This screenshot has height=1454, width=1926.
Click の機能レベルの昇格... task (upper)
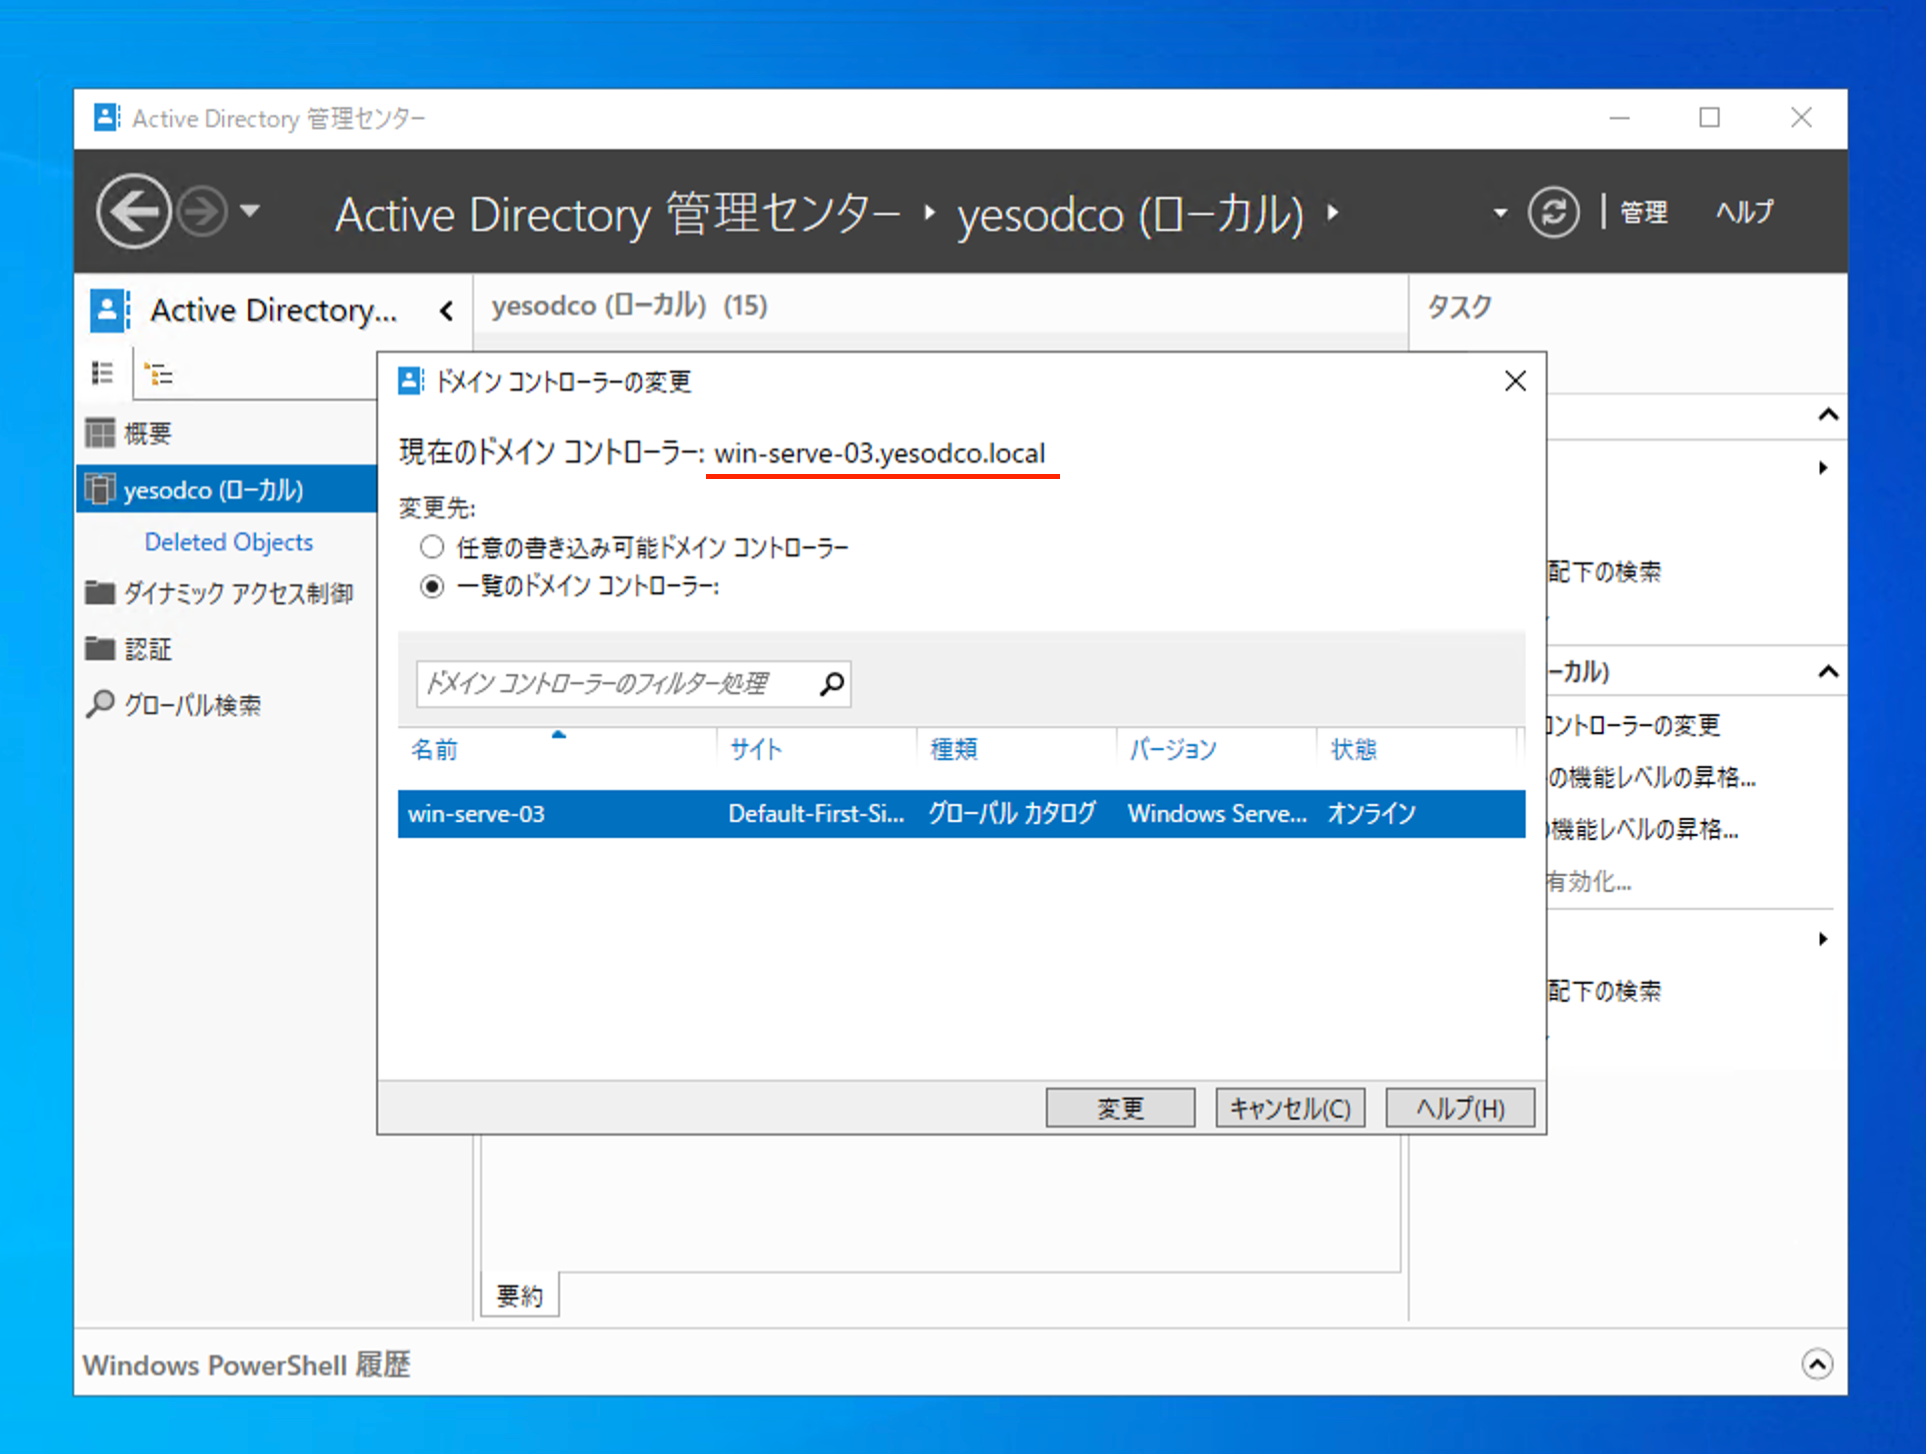1652,777
